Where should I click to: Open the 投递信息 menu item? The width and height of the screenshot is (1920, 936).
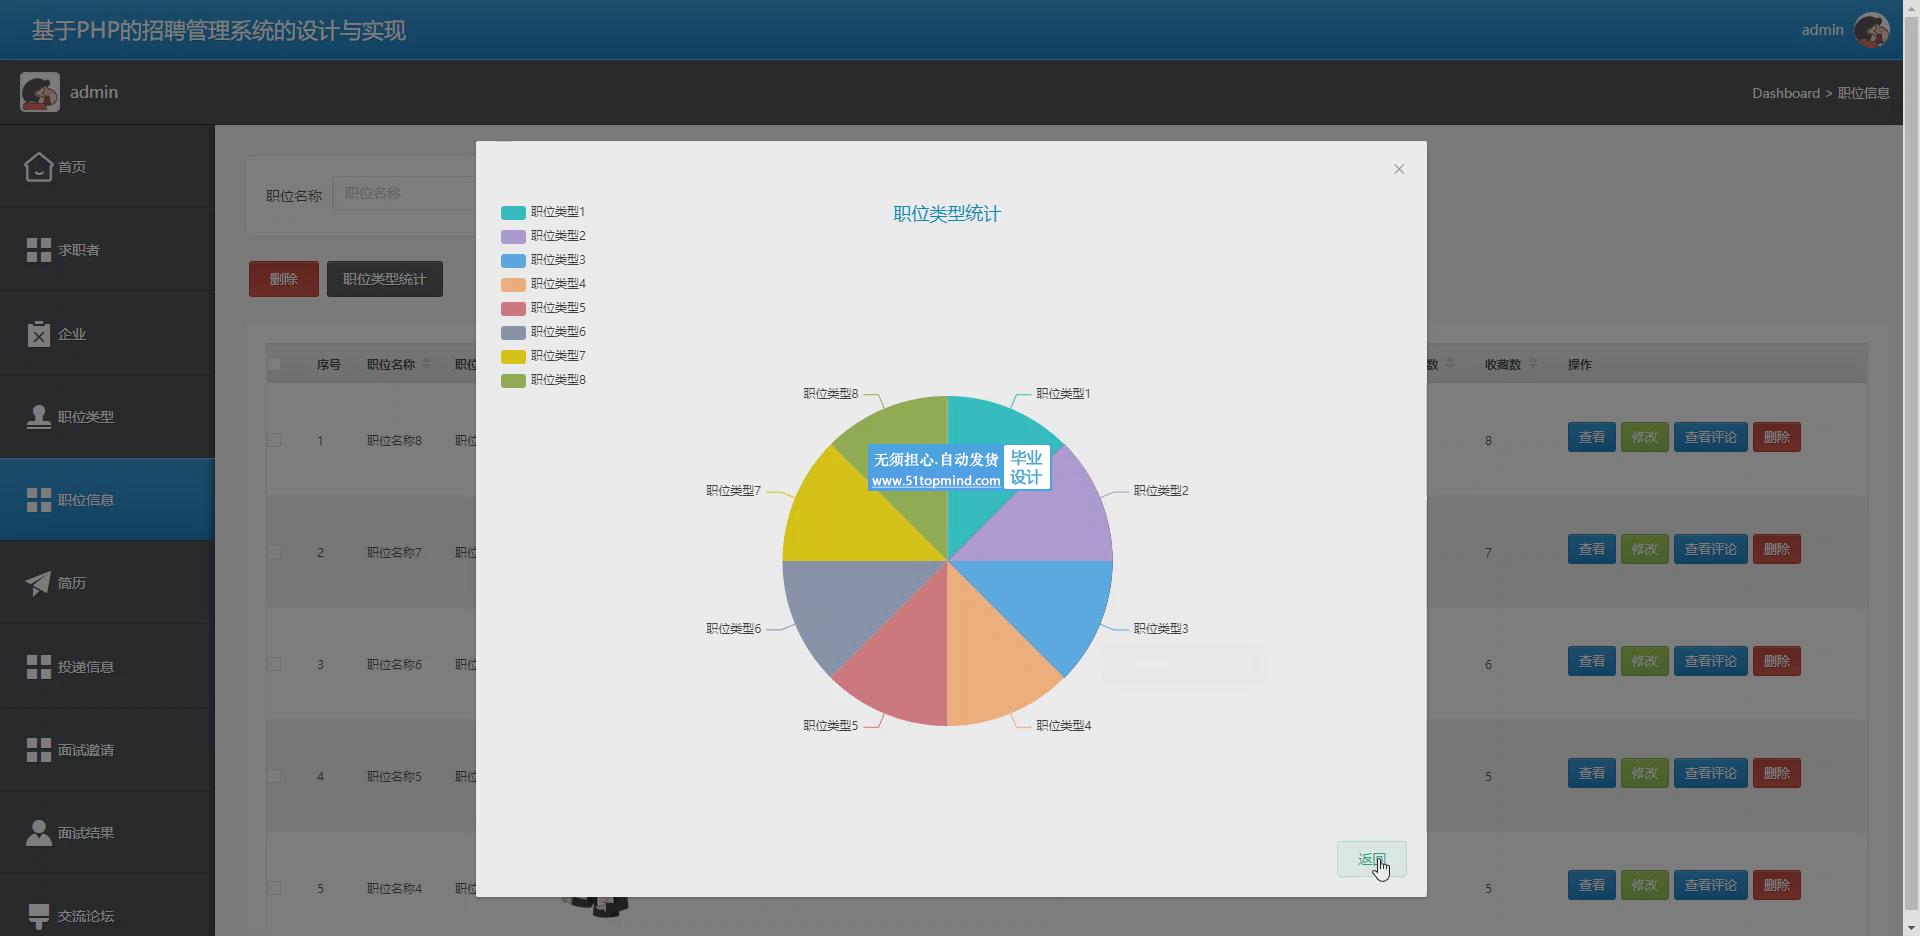point(107,667)
